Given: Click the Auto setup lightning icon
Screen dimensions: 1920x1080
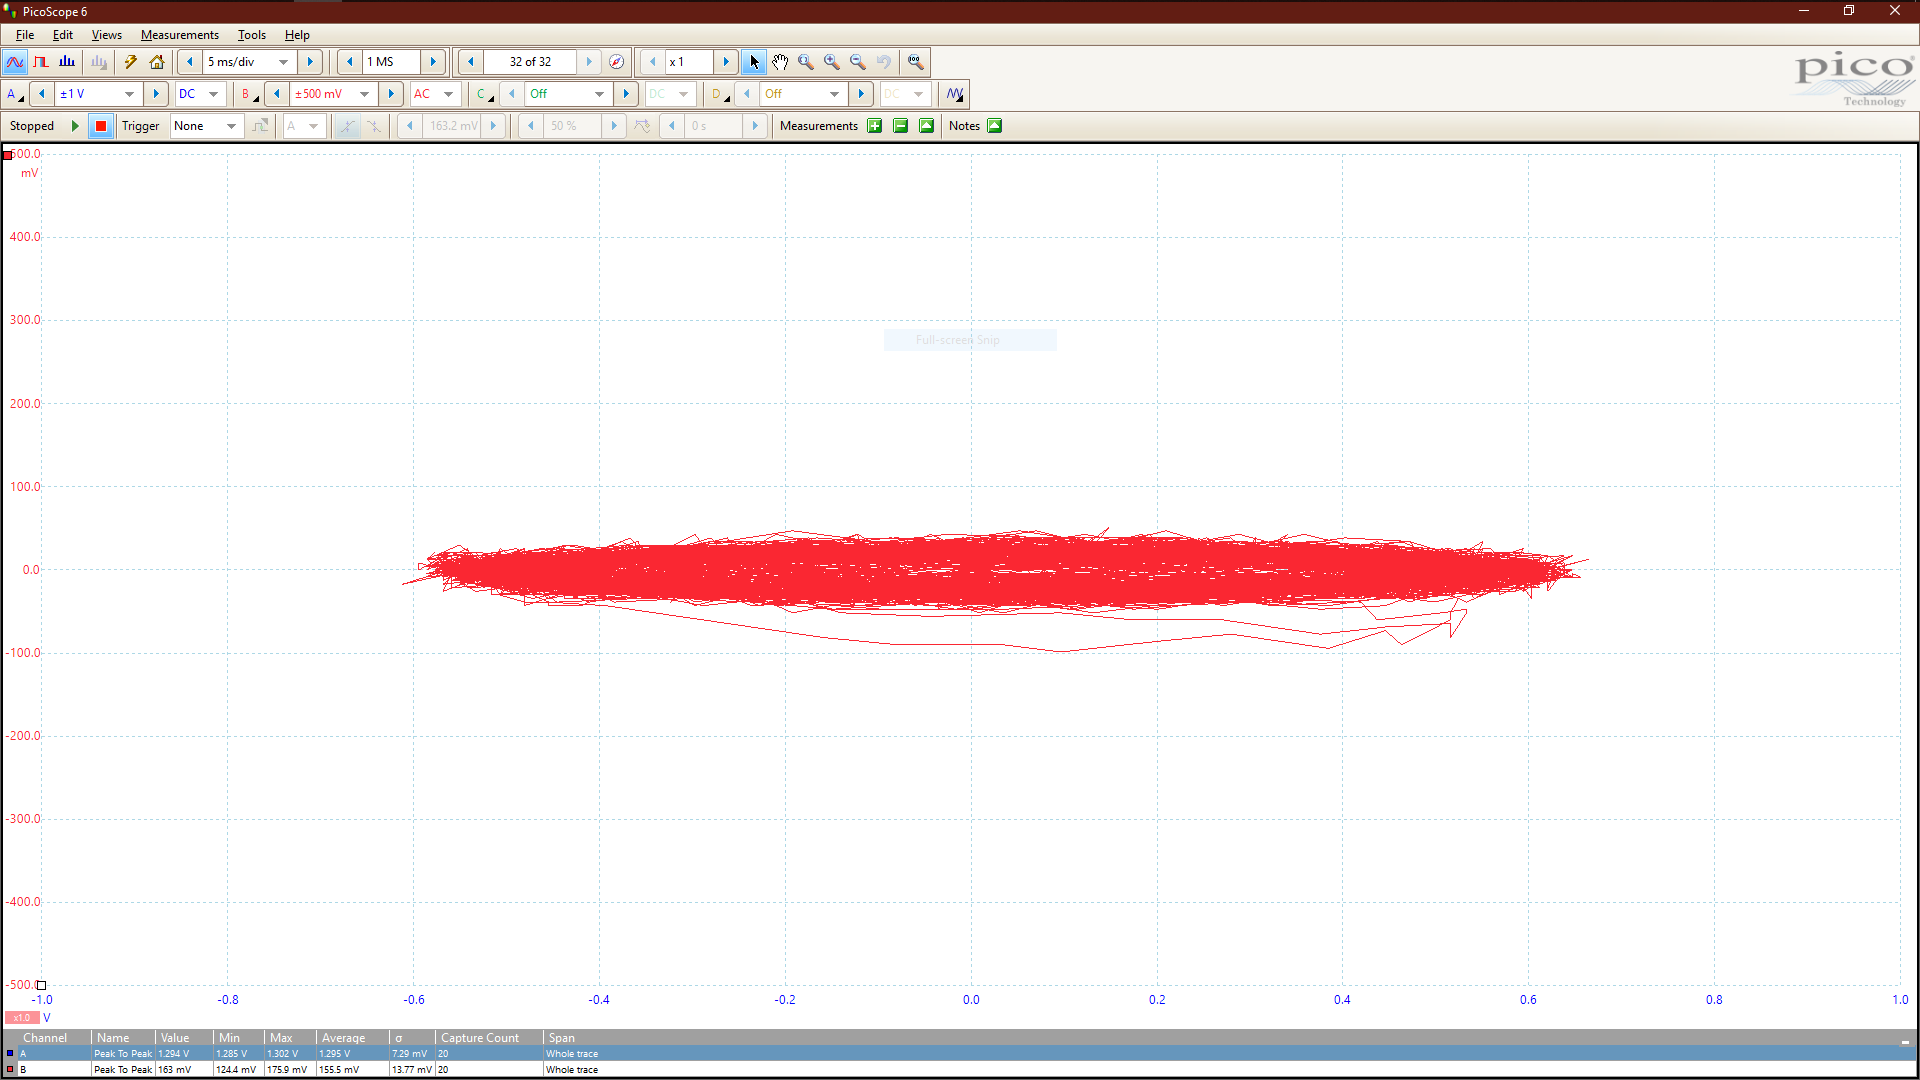Looking at the screenshot, I should click(130, 62).
